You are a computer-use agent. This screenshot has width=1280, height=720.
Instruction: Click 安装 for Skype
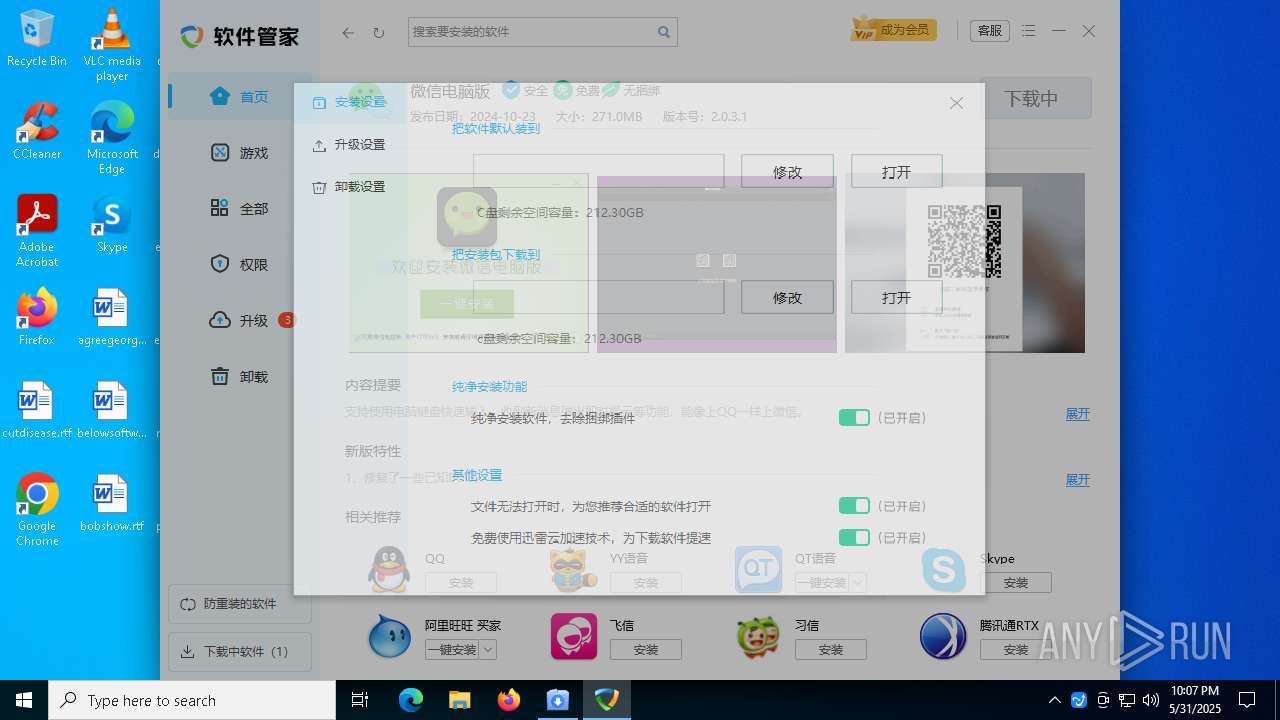point(1015,582)
